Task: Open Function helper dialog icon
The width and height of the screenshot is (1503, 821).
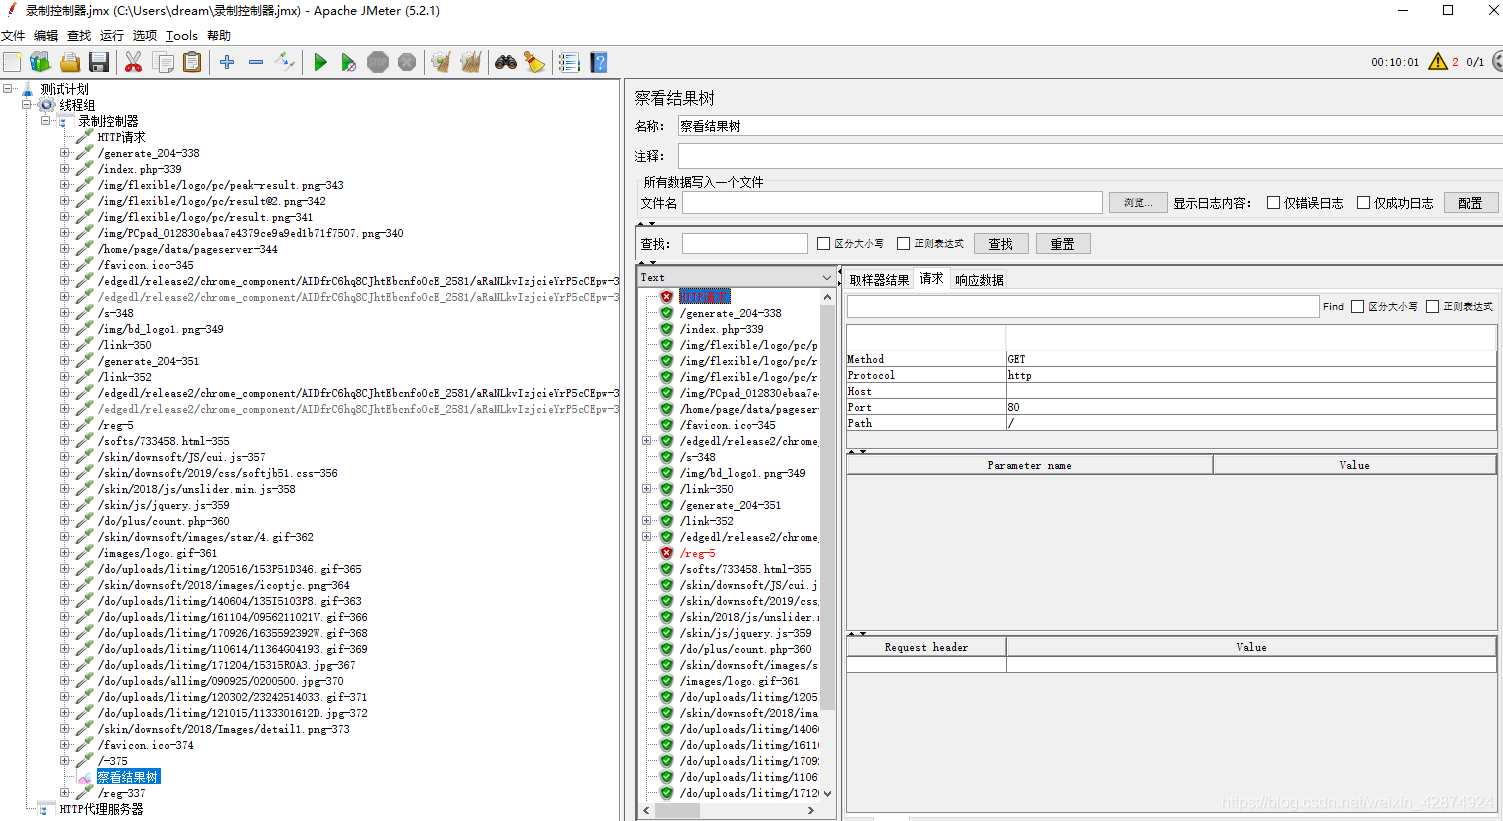Action: 569,62
